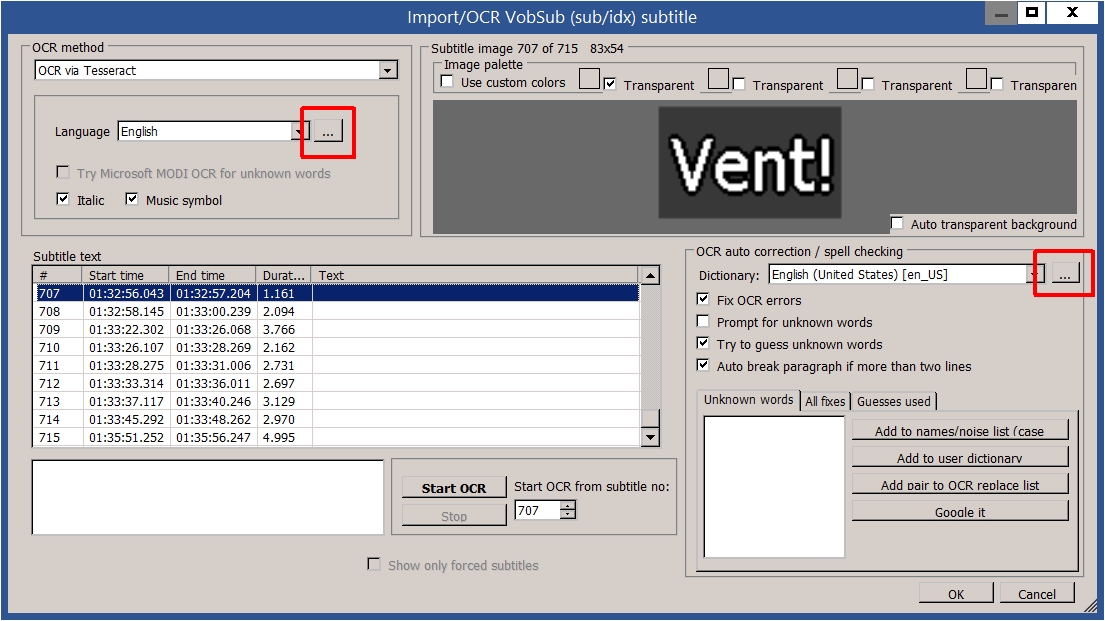The height and width of the screenshot is (621, 1105).
Task: Pick the fourth palette color swatch
Action: [976, 79]
